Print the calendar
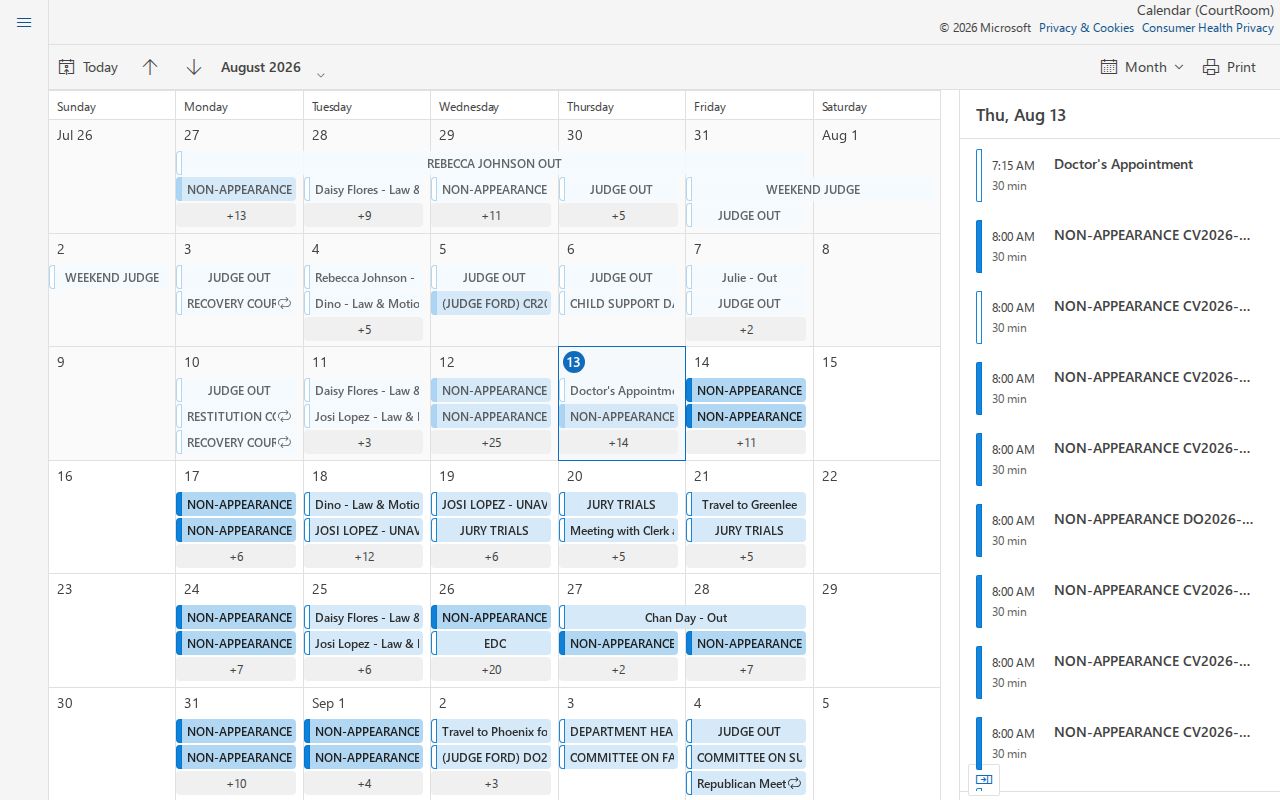This screenshot has height=800, width=1280. pyautogui.click(x=1229, y=67)
